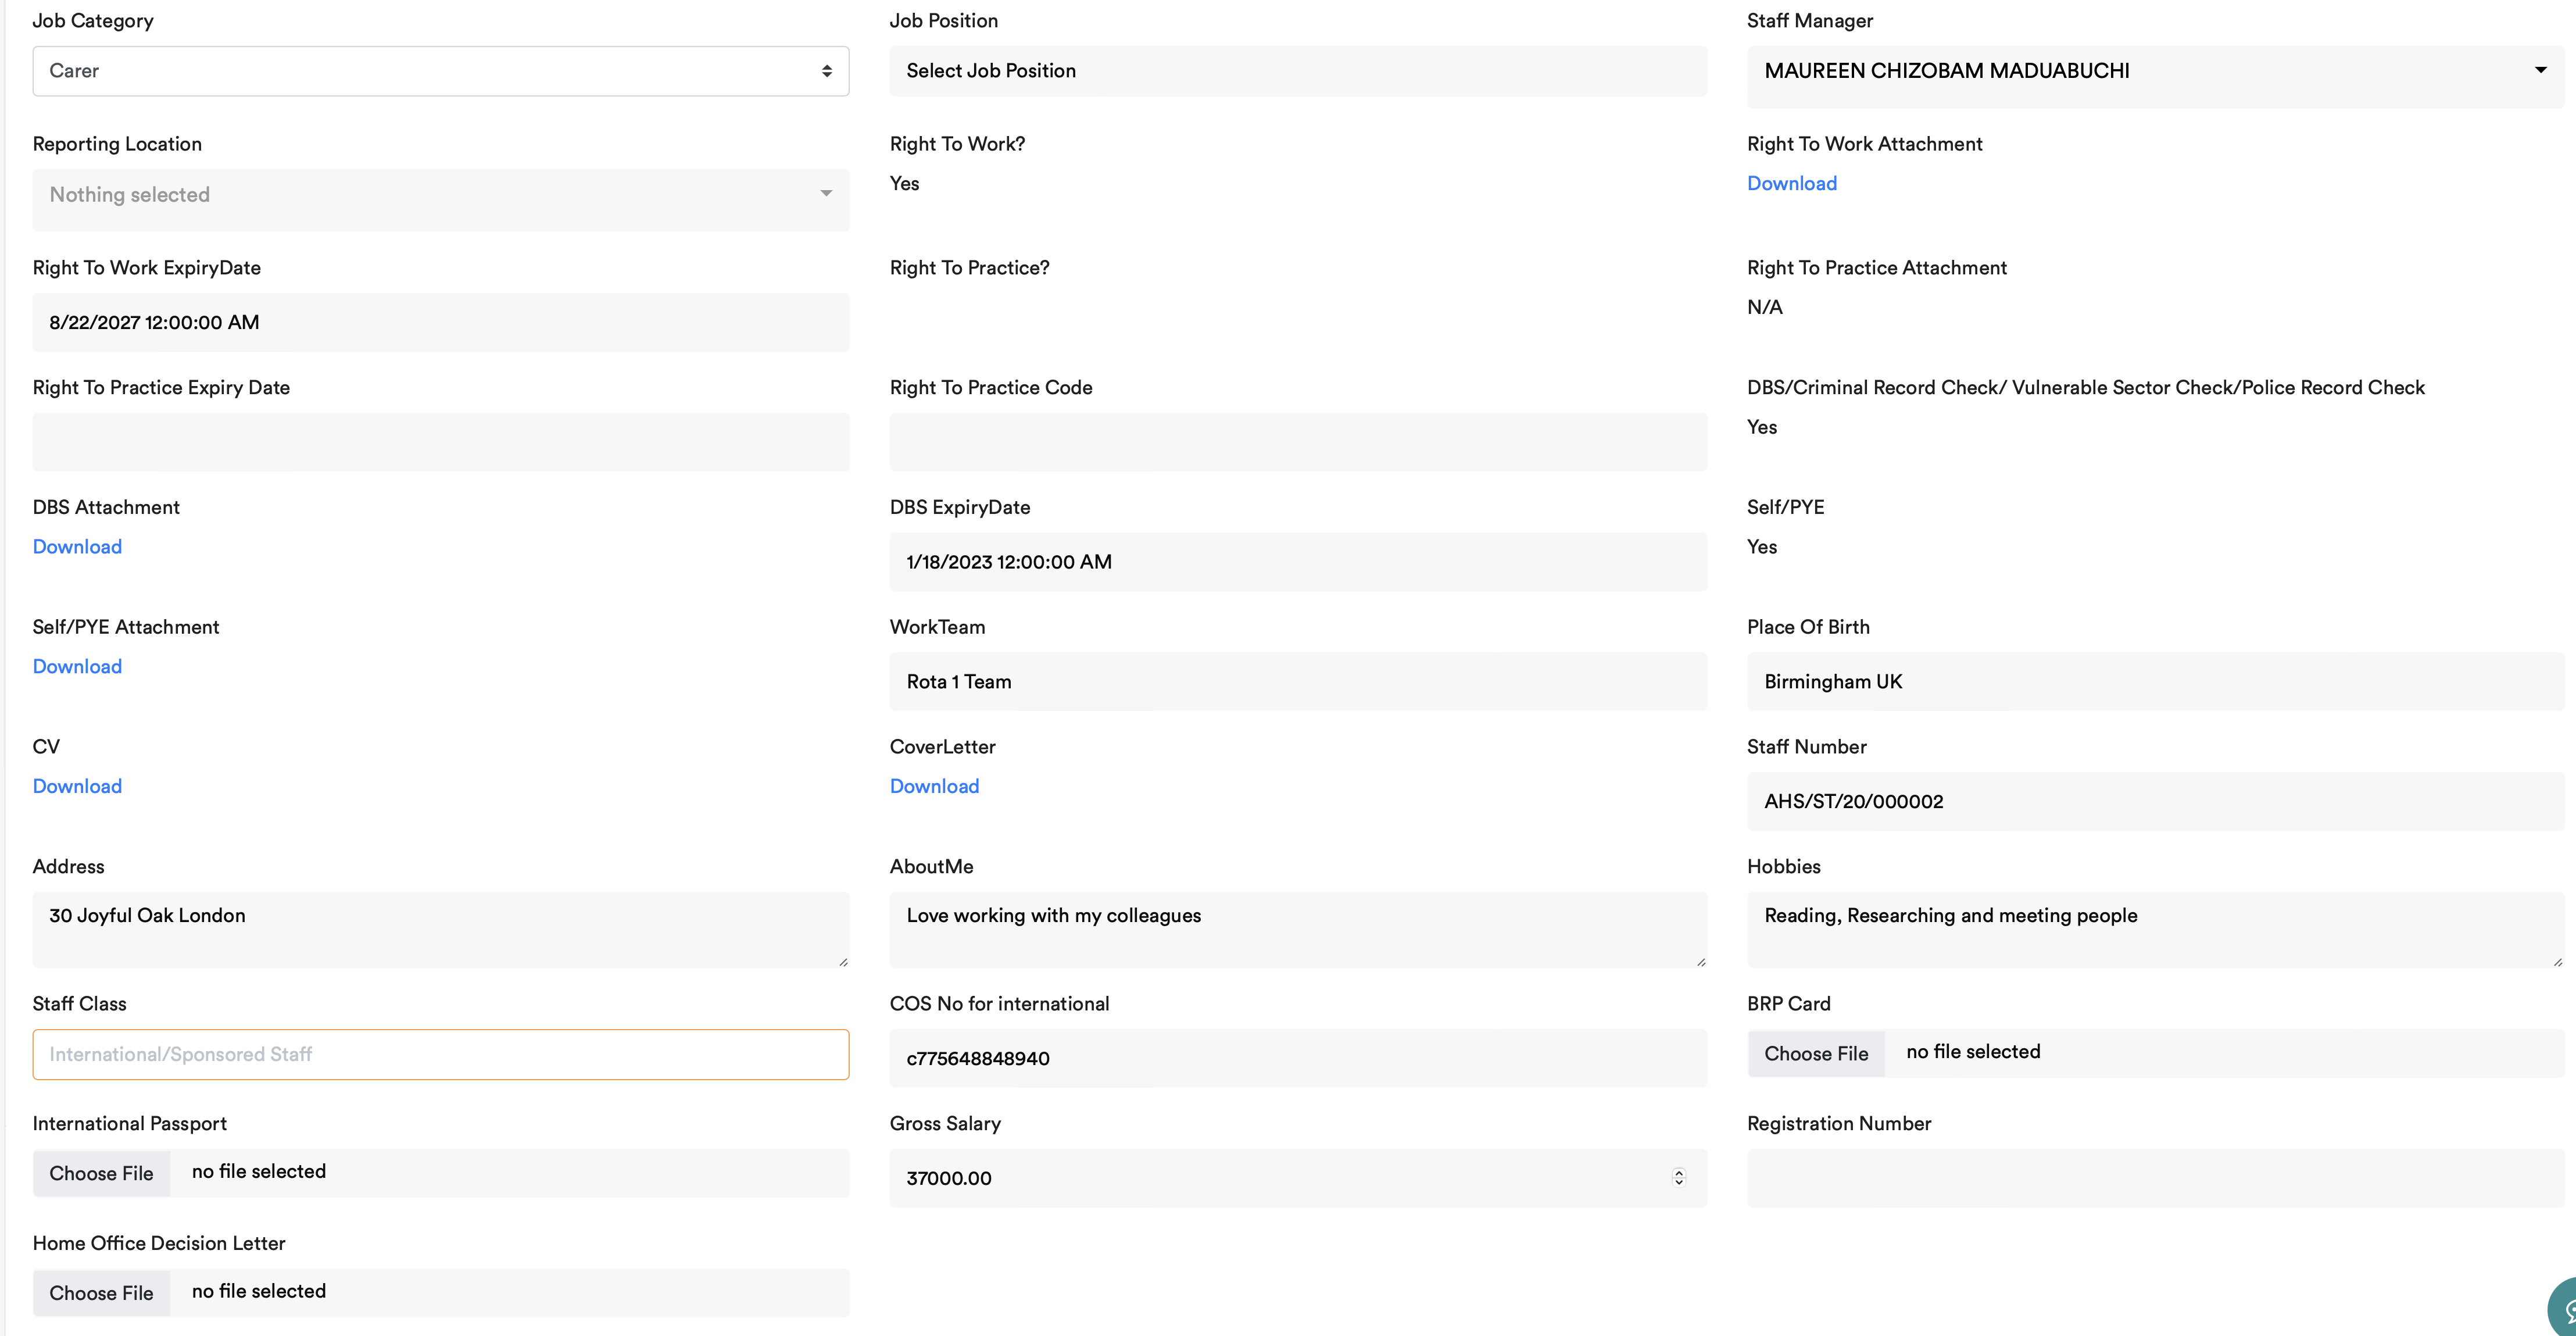Screen dimensions: 2576x1336
Task: Download the Right To Work attachment
Action: coord(1791,183)
